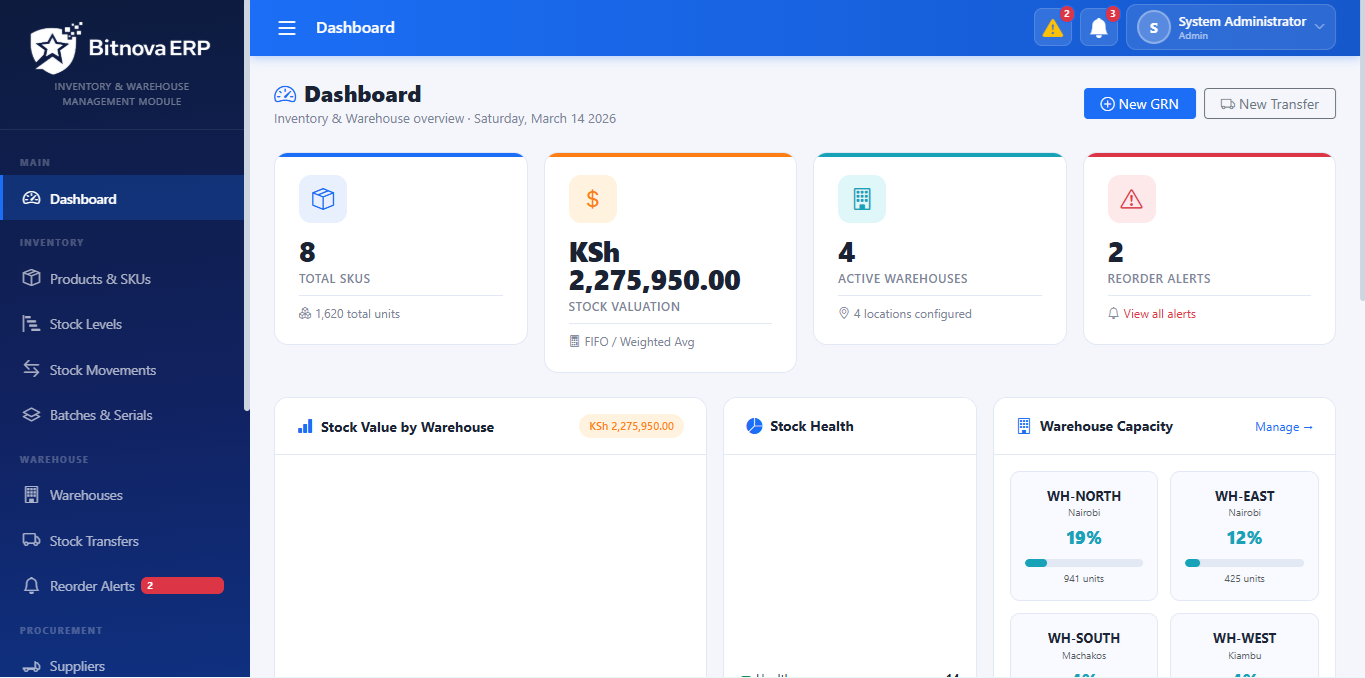Click the user avatar with letter S
The height and width of the screenshot is (678, 1365).
pyautogui.click(x=1154, y=28)
